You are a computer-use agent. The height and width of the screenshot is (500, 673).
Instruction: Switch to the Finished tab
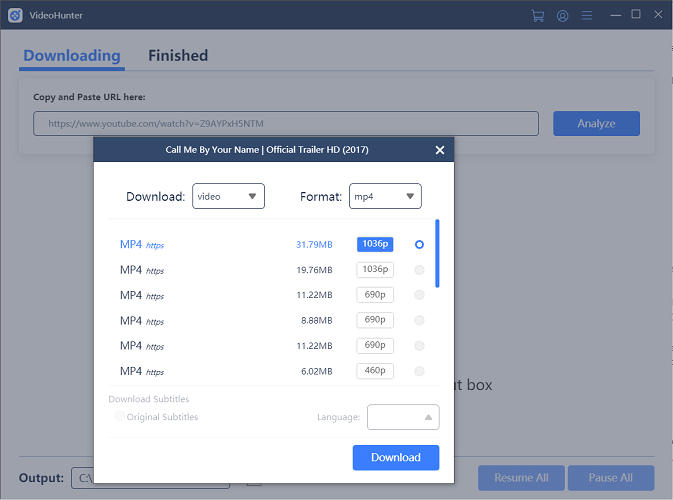(178, 56)
